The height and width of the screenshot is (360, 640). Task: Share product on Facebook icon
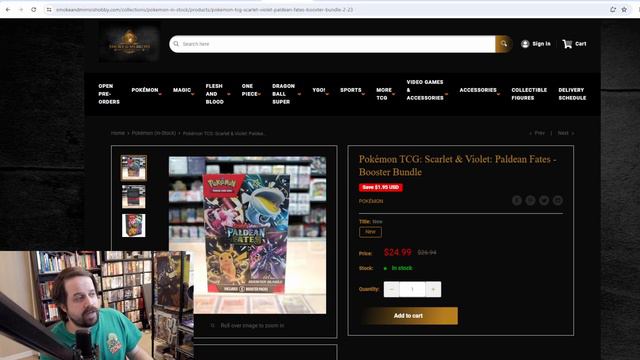[517, 200]
